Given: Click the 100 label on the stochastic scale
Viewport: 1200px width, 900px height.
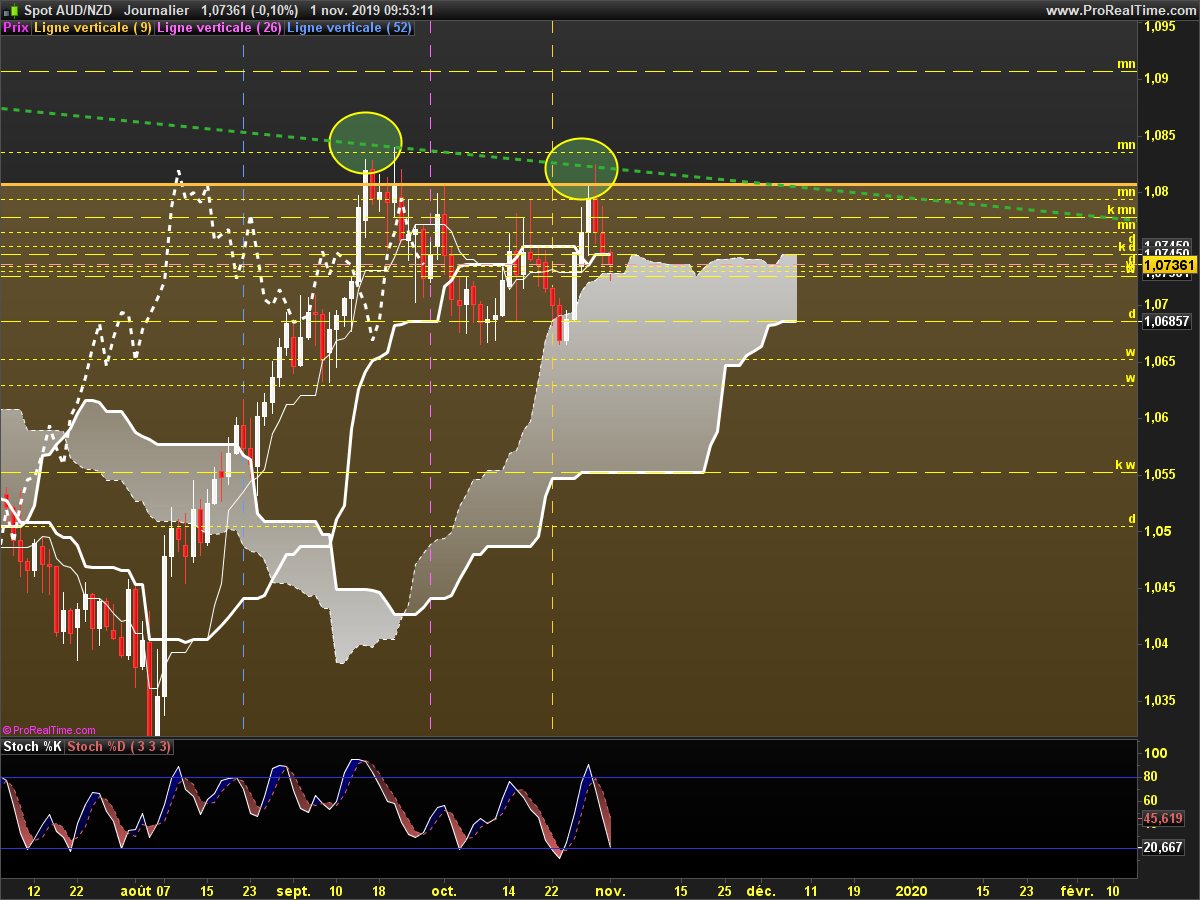Looking at the screenshot, I should [1155, 753].
